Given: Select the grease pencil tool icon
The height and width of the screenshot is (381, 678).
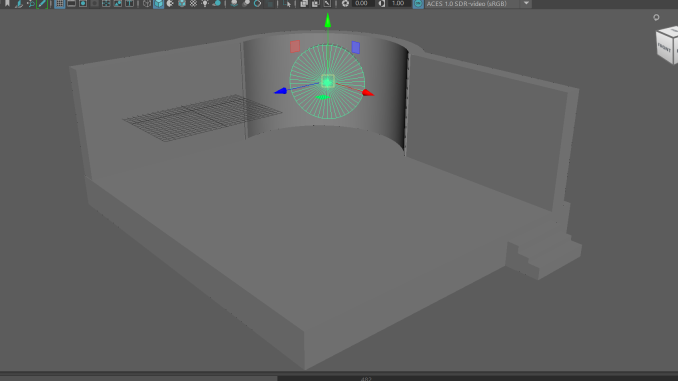Looking at the screenshot, I should tap(42, 3).
